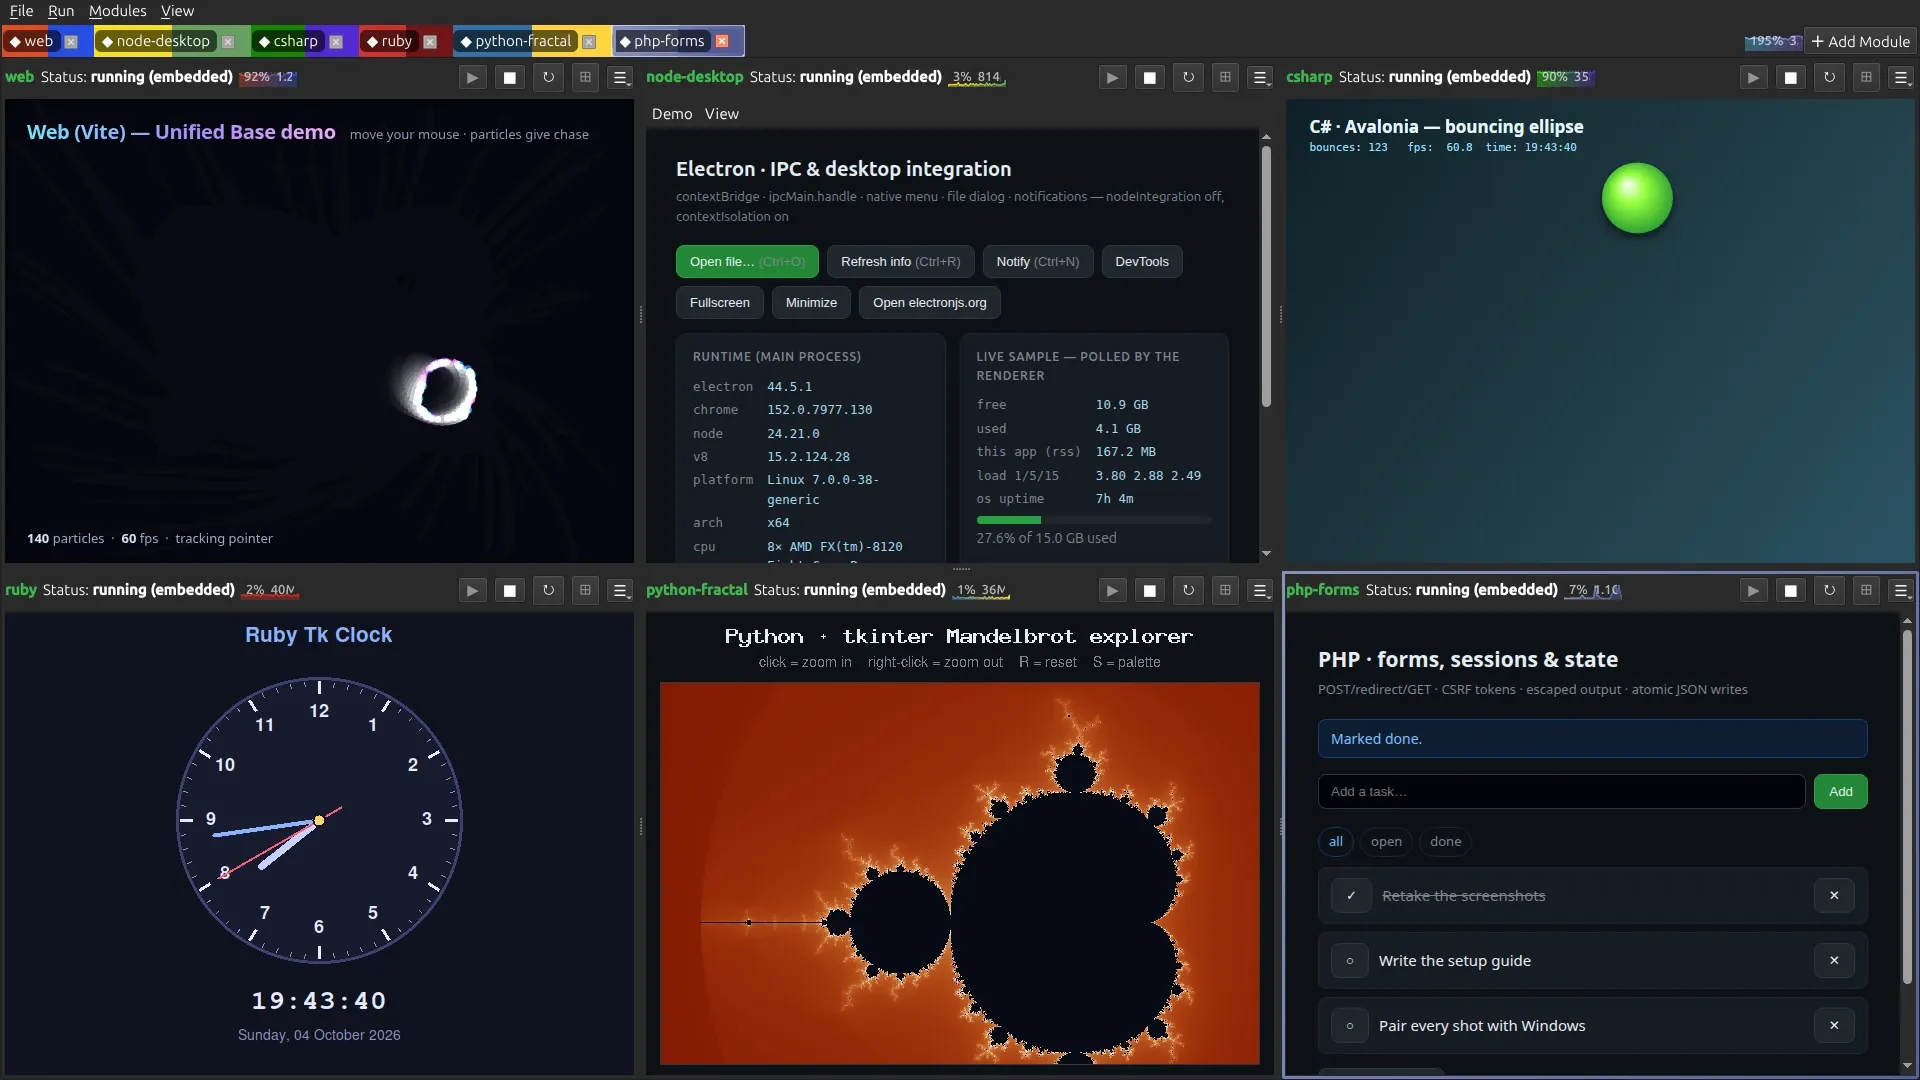This screenshot has height=1080, width=1920.
Task: Click the python-fractal grid icon
Action: pos(1225,590)
